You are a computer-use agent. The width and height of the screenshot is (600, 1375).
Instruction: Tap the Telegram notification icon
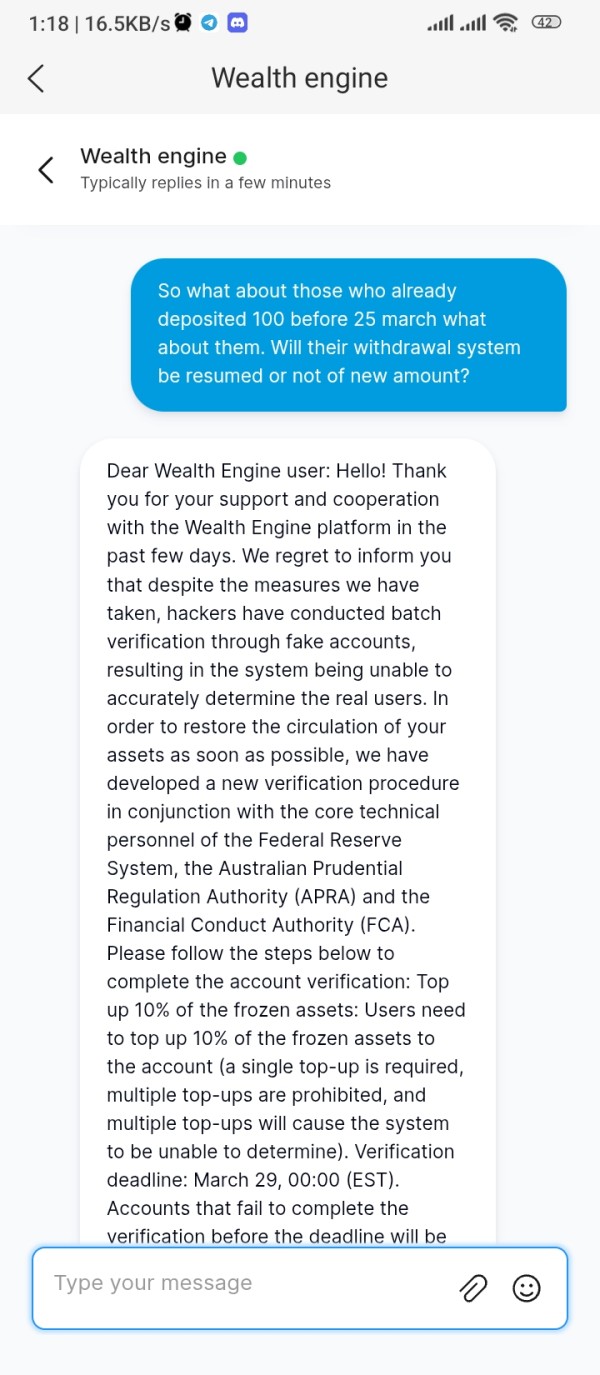pyautogui.click(x=210, y=23)
